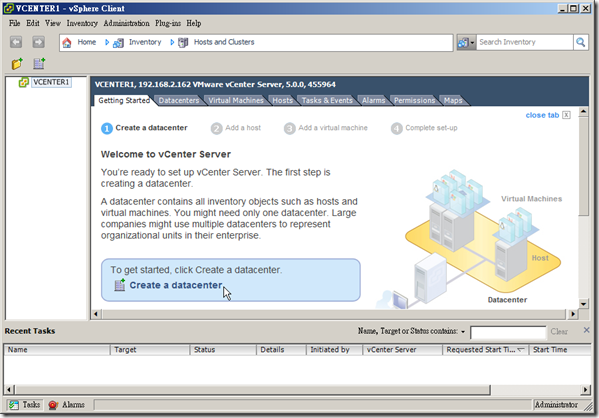
Task: Click the back navigation arrow
Action: 16,42
